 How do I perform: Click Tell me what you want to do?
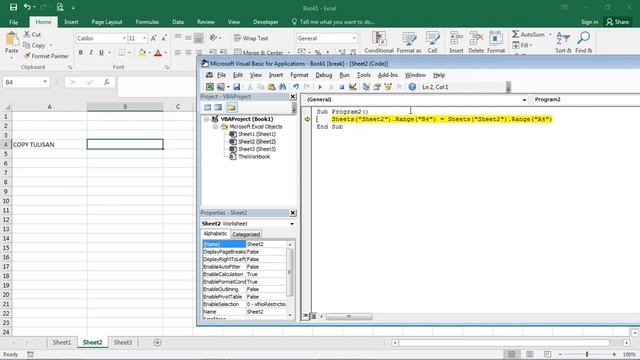(333, 22)
